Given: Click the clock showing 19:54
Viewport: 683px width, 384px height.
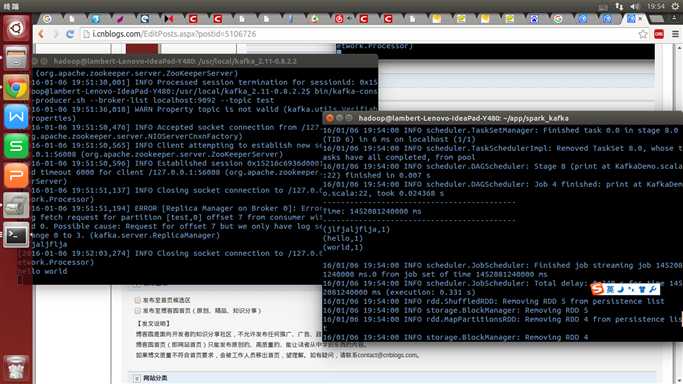Looking at the screenshot, I should 656,6.
